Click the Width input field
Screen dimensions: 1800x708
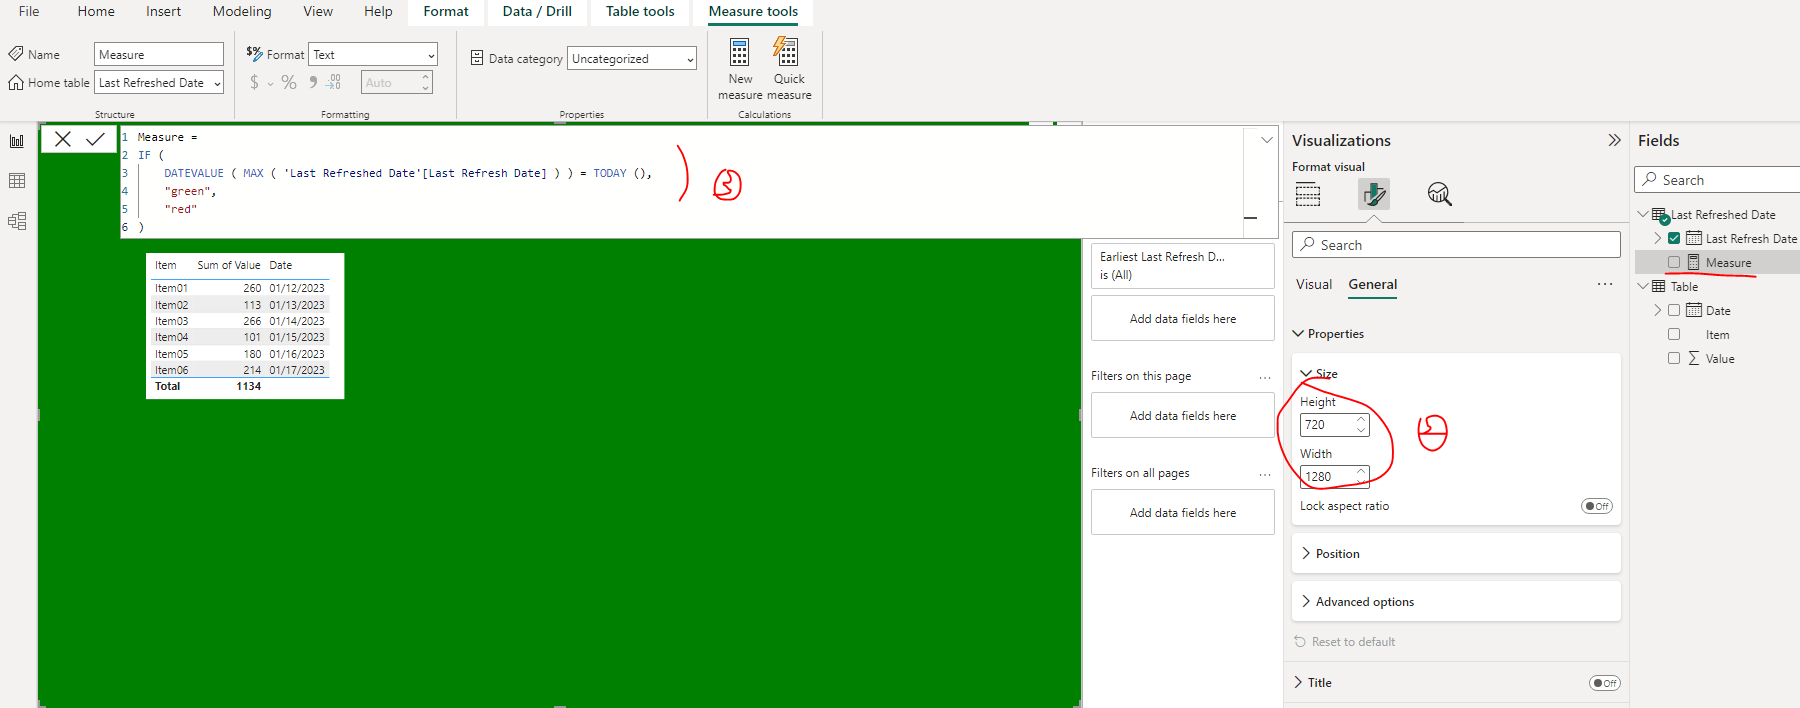pyautogui.click(x=1335, y=477)
